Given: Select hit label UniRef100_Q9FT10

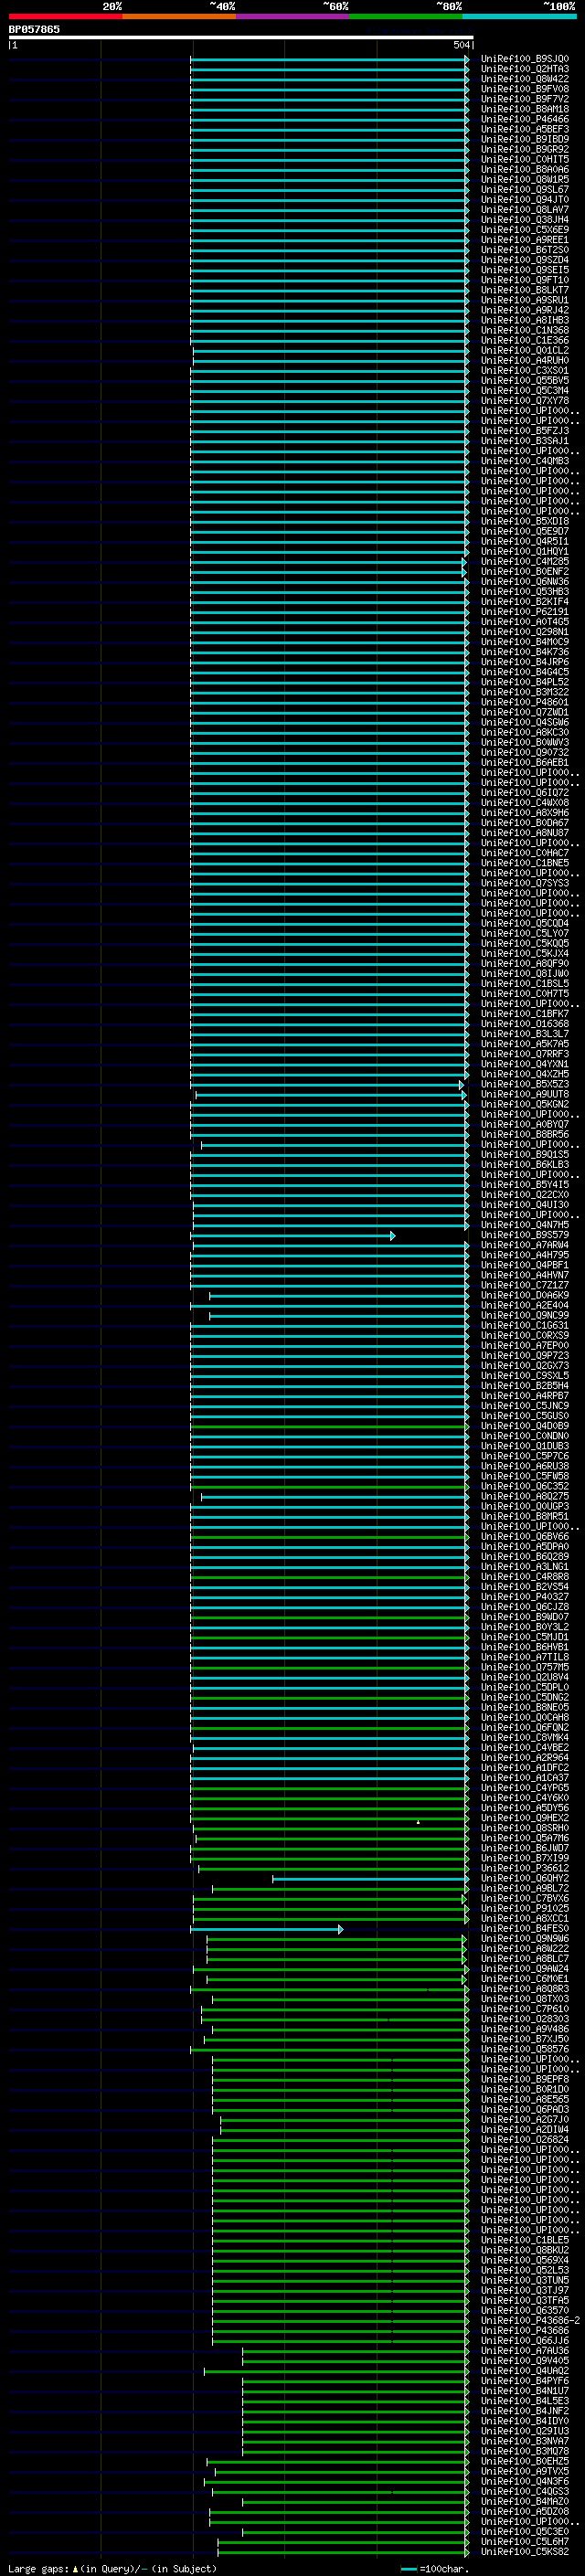Looking at the screenshot, I should (524, 280).
